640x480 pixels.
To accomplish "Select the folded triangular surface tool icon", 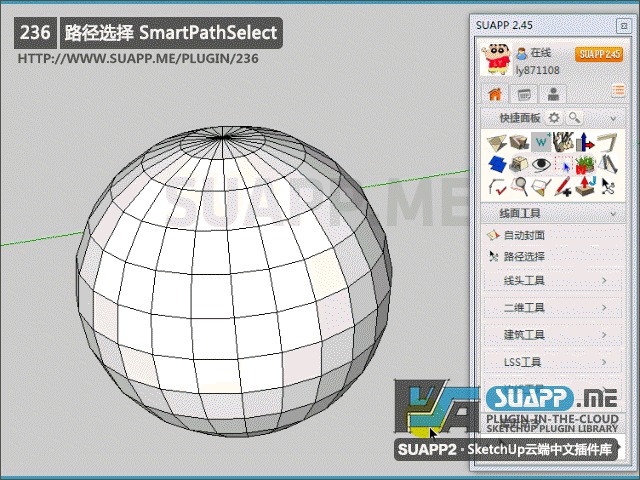I will (x=497, y=142).
